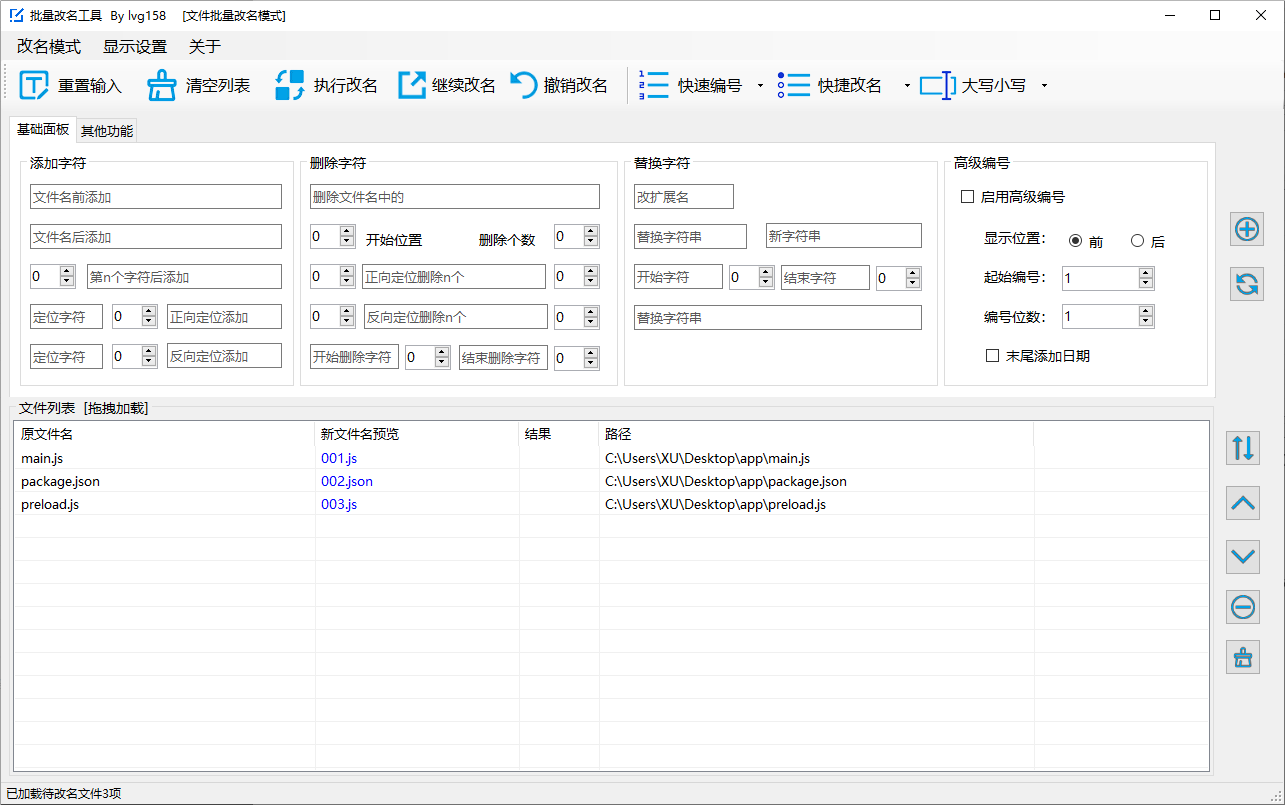The image size is (1285, 805).
Task: Check the 末尾添加日期 option
Action: tap(993, 355)
